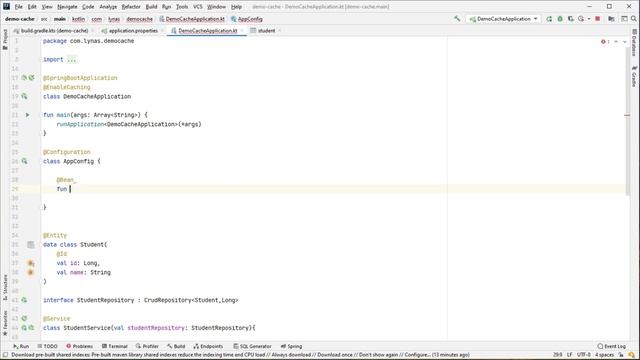Click the Run with Coverage icon
Screen dimensions: 640x360
coord(571,19)
